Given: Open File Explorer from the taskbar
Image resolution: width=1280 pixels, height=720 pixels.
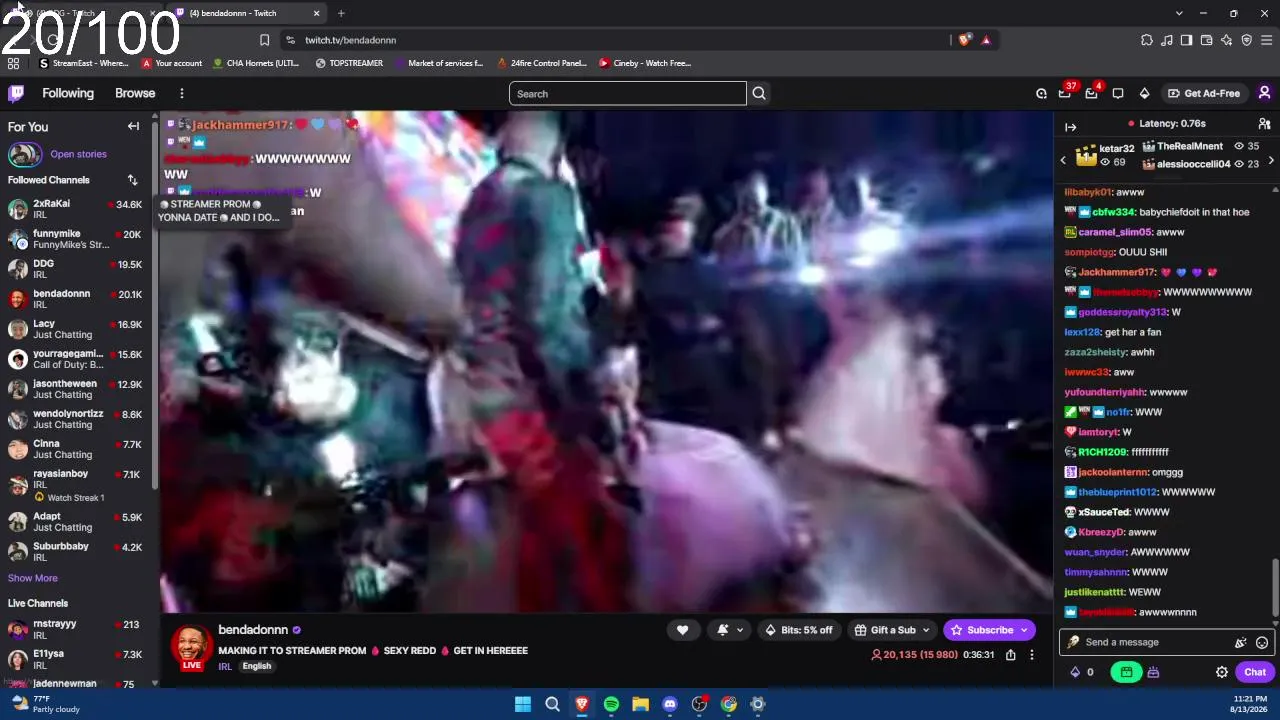Looking at the screenshot, I should tap(640, 704).
